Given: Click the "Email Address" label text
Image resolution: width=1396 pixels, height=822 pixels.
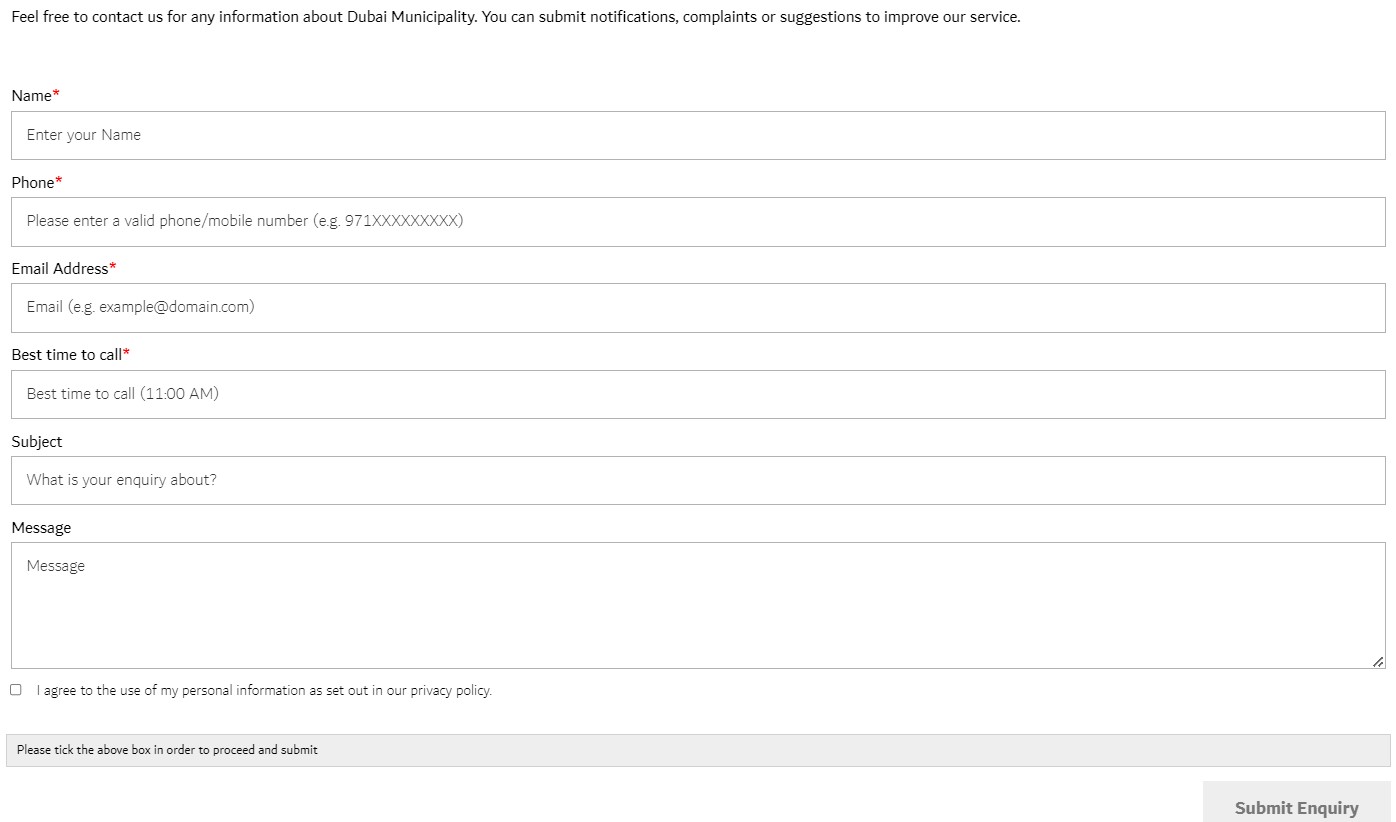Looking at the screenshot, I should (x=59, y=268).
